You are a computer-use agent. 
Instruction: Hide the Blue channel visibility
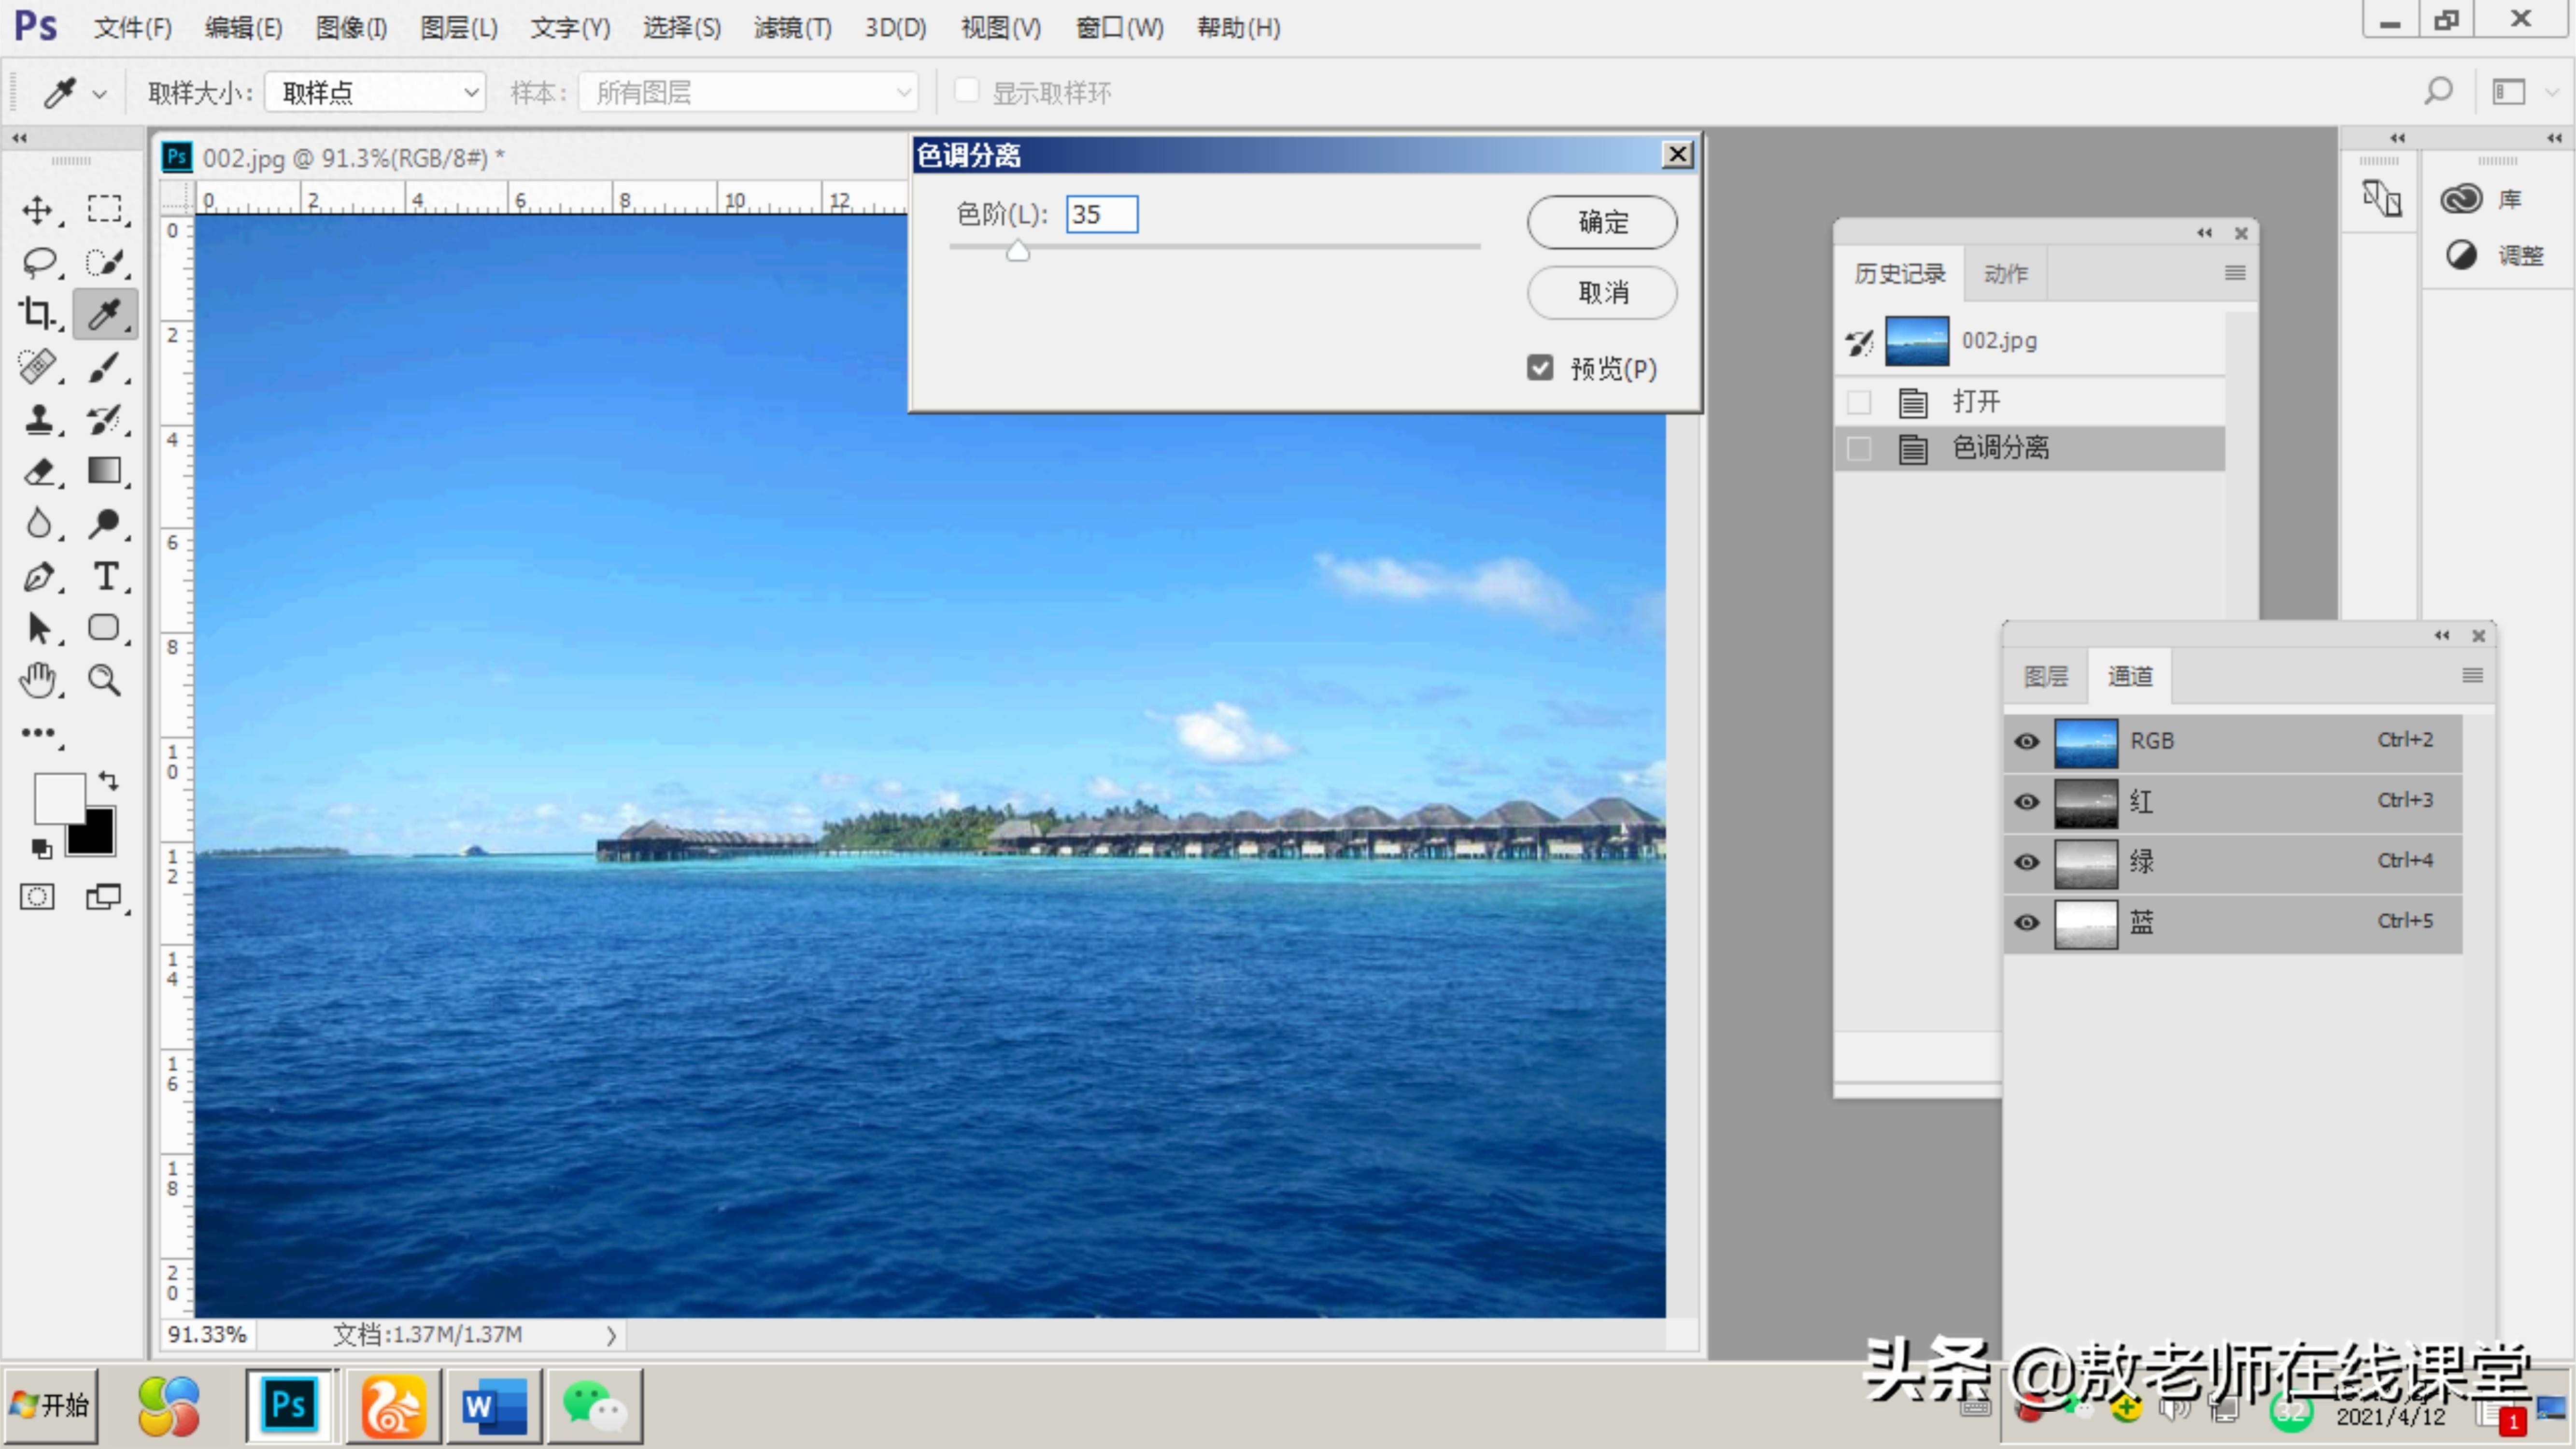point(2027,922)
